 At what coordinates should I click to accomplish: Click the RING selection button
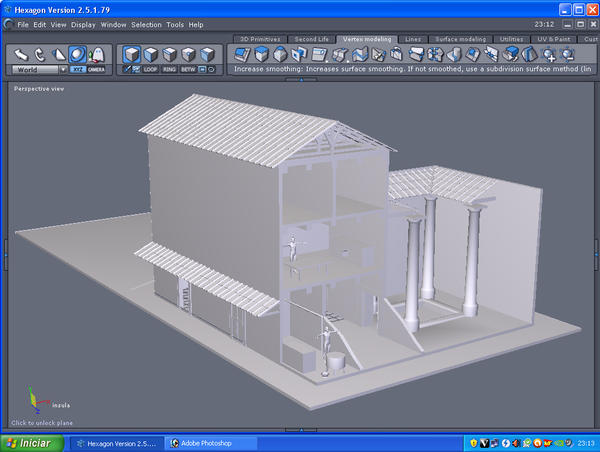pos(170,70)
